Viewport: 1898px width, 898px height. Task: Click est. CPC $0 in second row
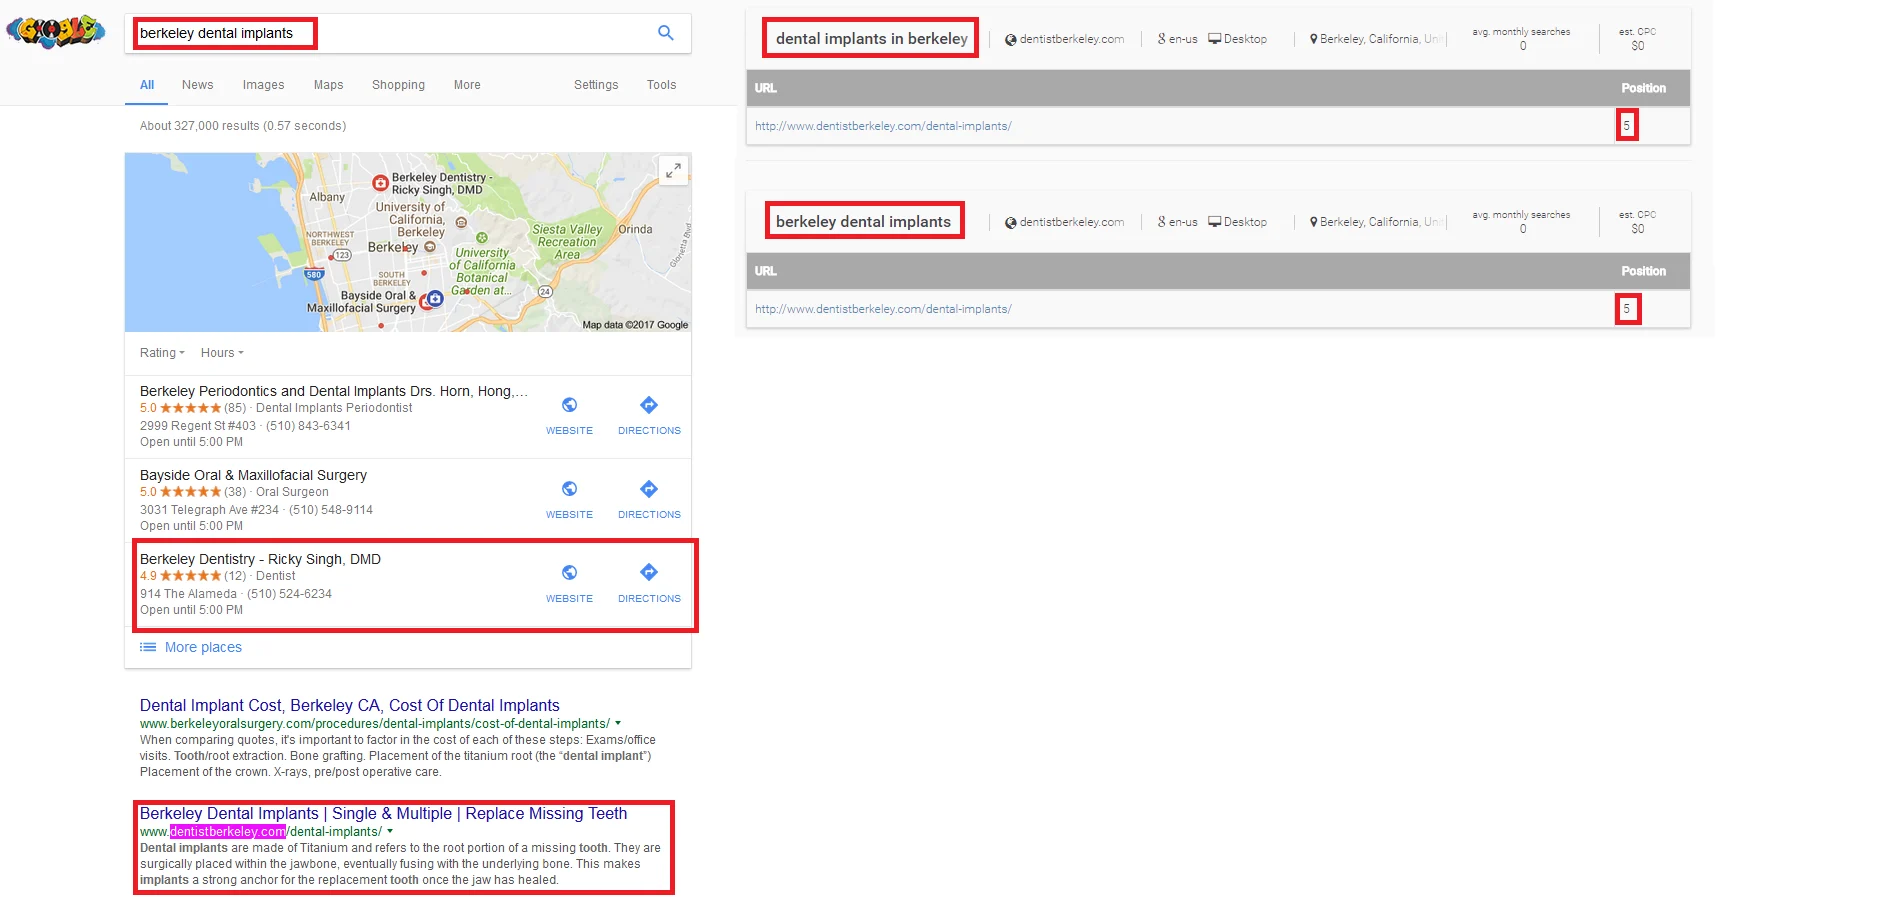[x=1637, y=229]
